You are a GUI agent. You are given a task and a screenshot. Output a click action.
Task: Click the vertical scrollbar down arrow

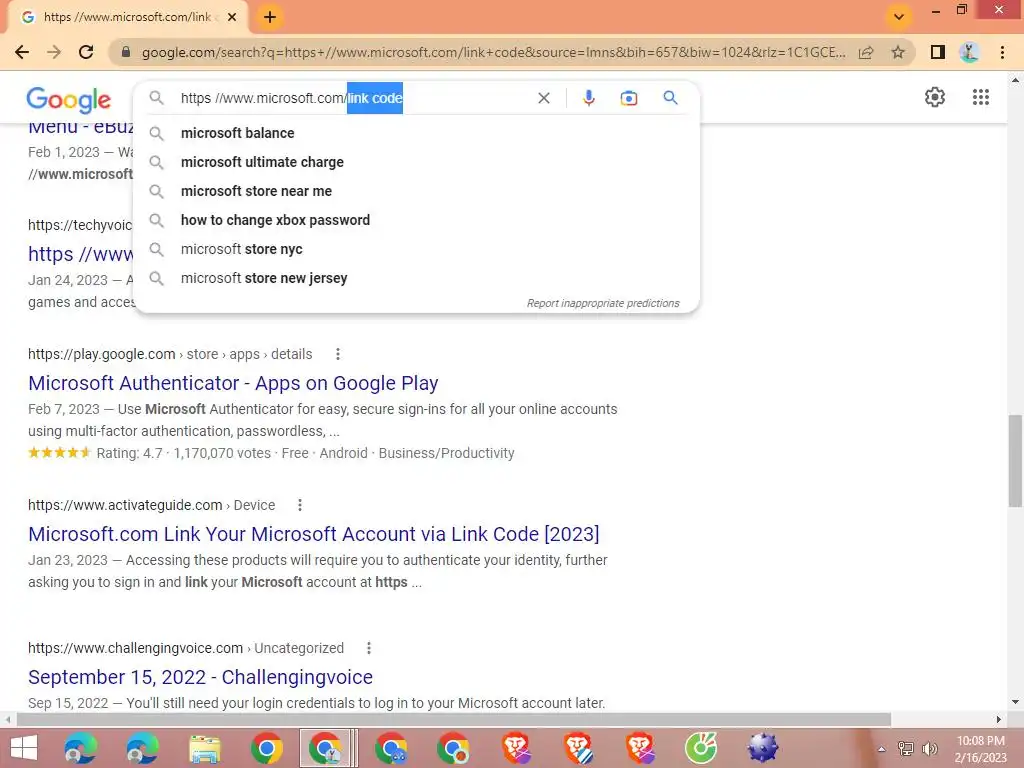point(1015,703)
